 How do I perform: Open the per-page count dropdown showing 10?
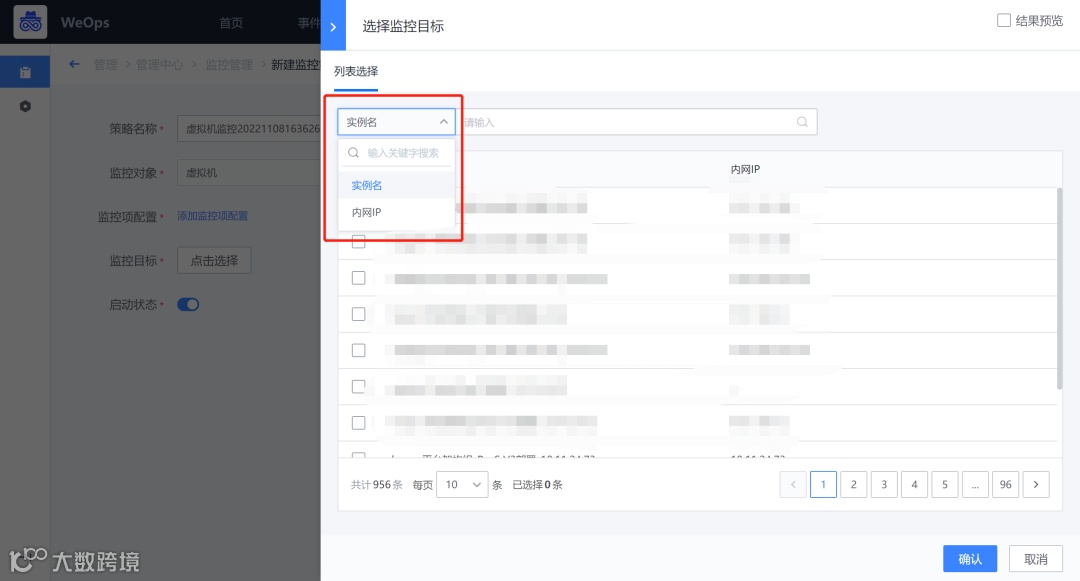(x=462, y=485)
